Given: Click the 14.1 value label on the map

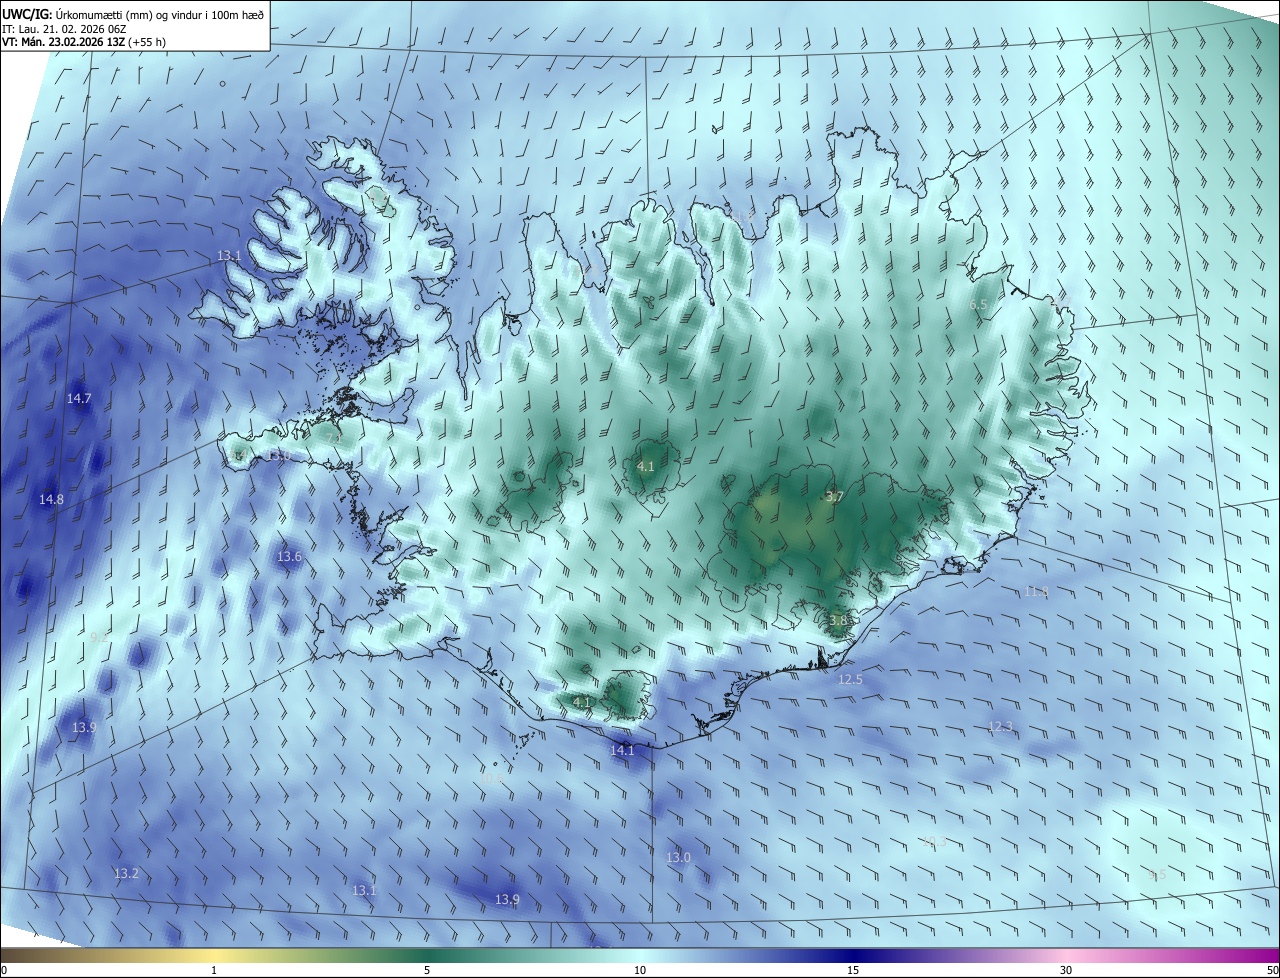Looking at the screenshot, I should click(x=622, y=750).
